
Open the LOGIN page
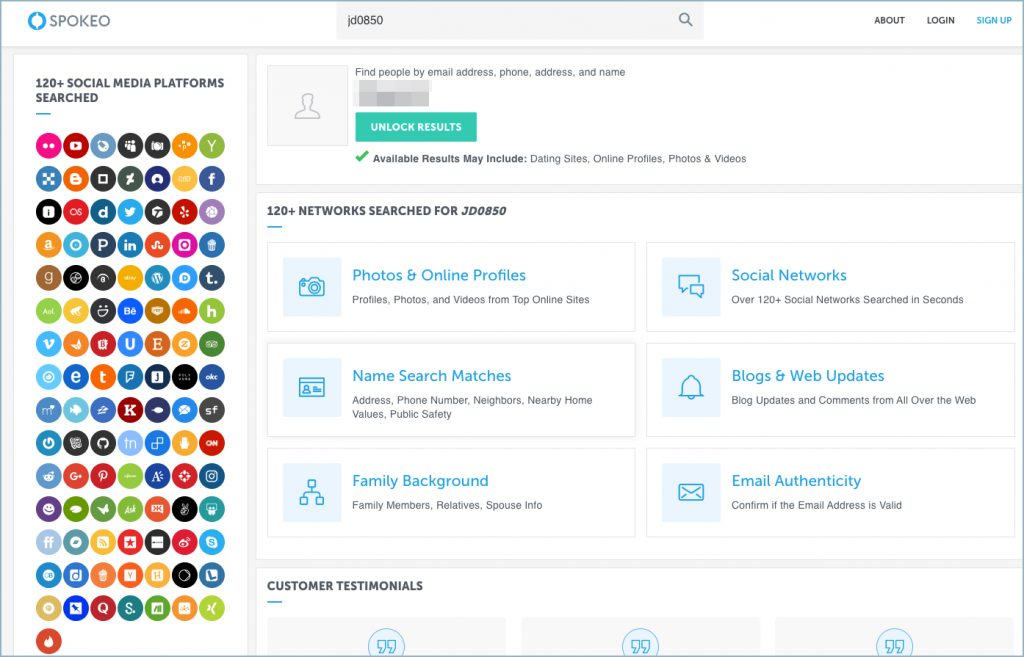(x=940, y=20)
